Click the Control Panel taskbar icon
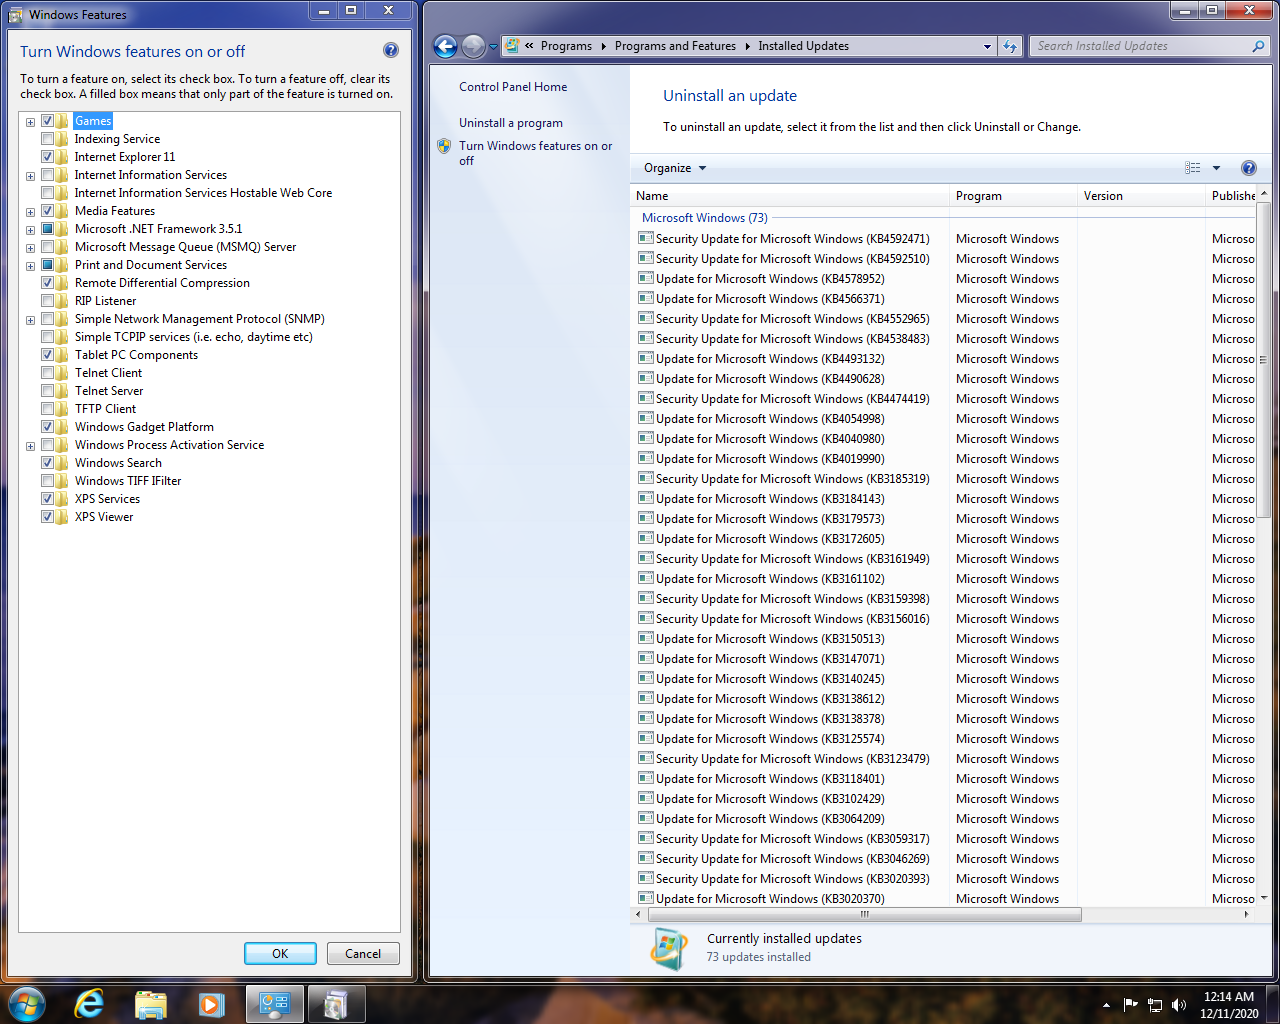The height and width of the screenshot is (1024, 1280). click(275, 1004)
